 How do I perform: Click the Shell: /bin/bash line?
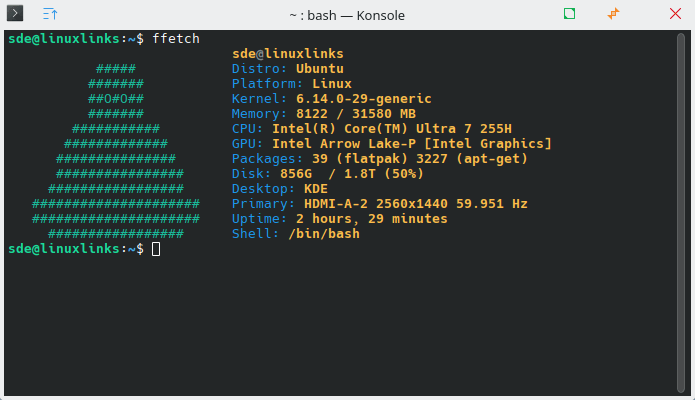(x=296, y=234)
